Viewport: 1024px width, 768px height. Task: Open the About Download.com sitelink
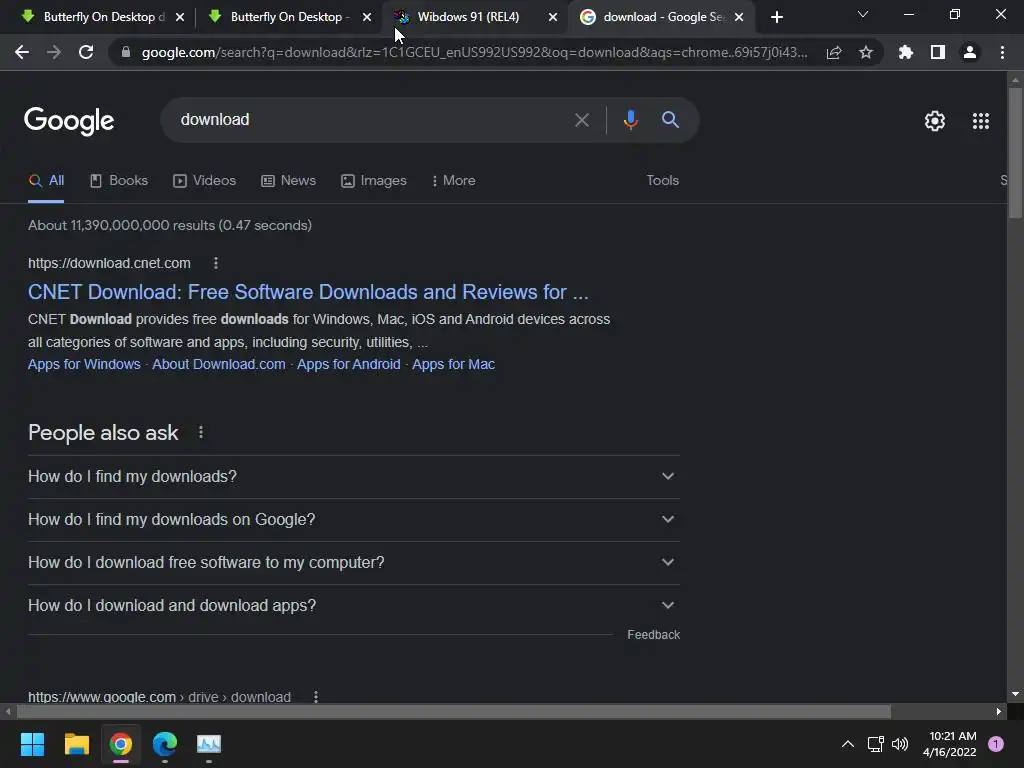pos(219,364)
